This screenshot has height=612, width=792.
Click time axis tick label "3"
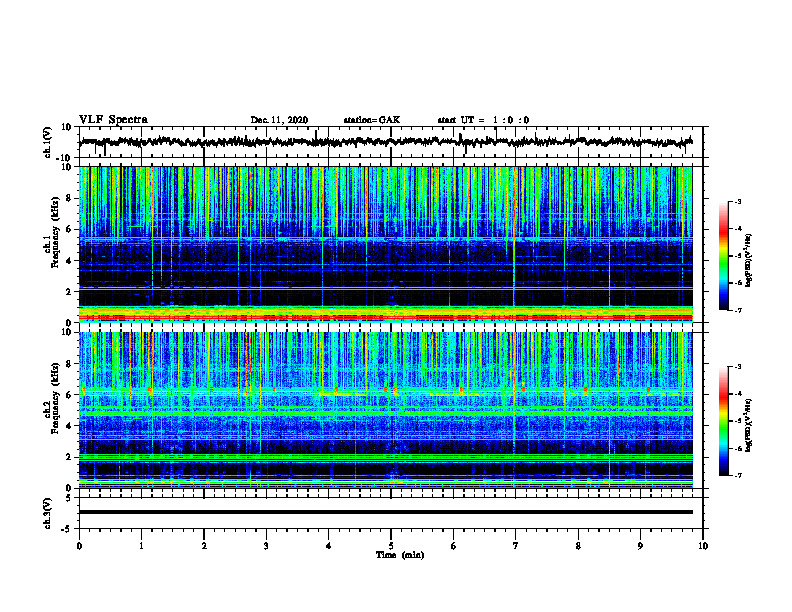click(266, 546)
